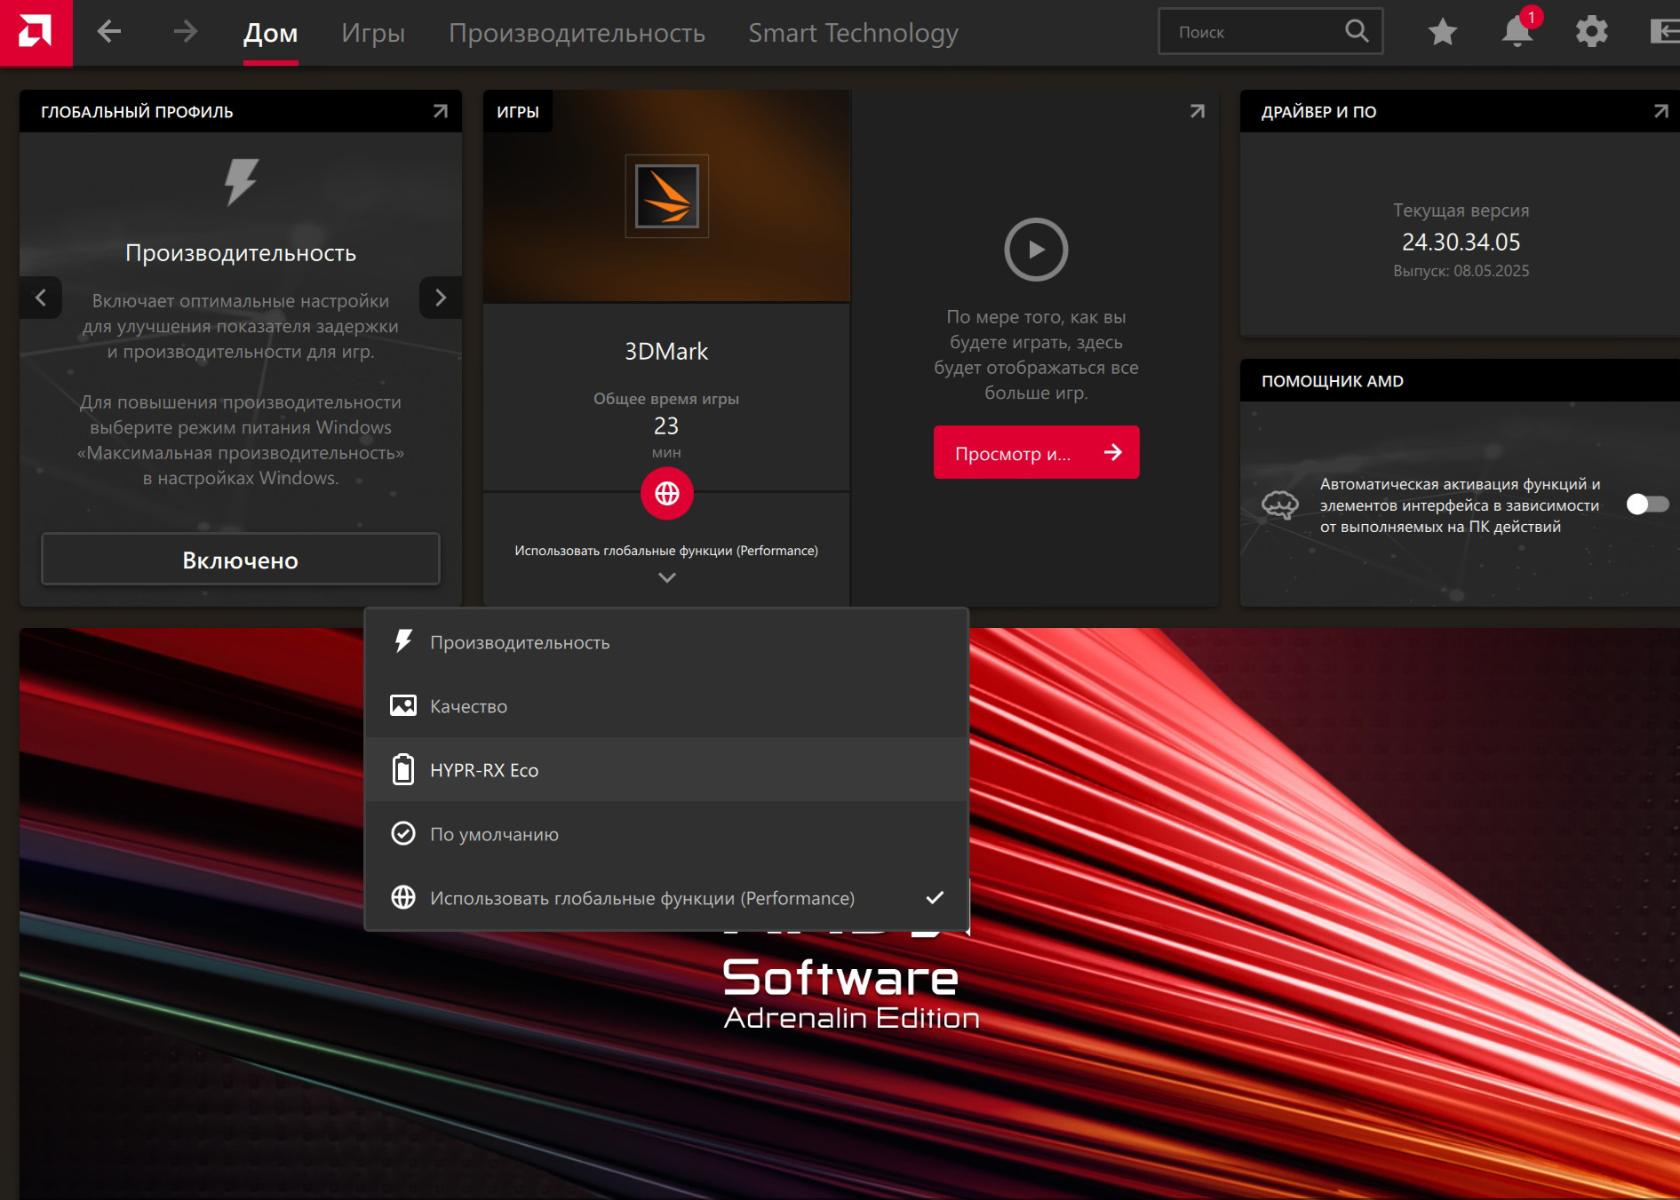Click the red globe profile icon
Screen dimensions: 1680x1200
666,493
